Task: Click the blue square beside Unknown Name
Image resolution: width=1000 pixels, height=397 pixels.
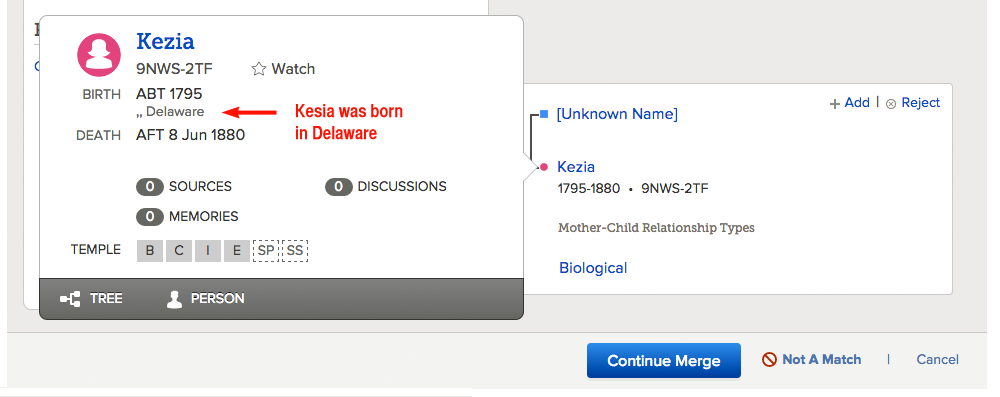Action: tap(544, 114)
